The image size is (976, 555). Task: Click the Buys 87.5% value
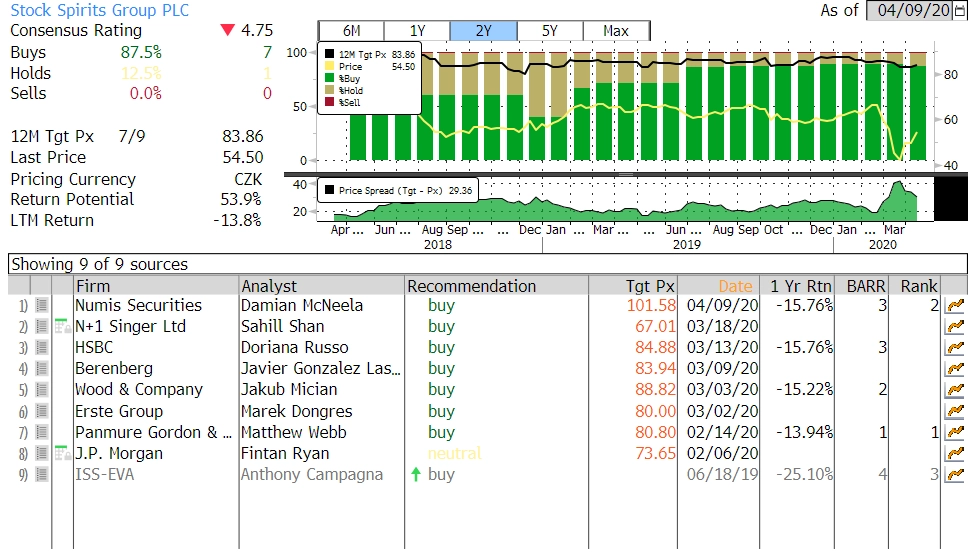(141, 52)
